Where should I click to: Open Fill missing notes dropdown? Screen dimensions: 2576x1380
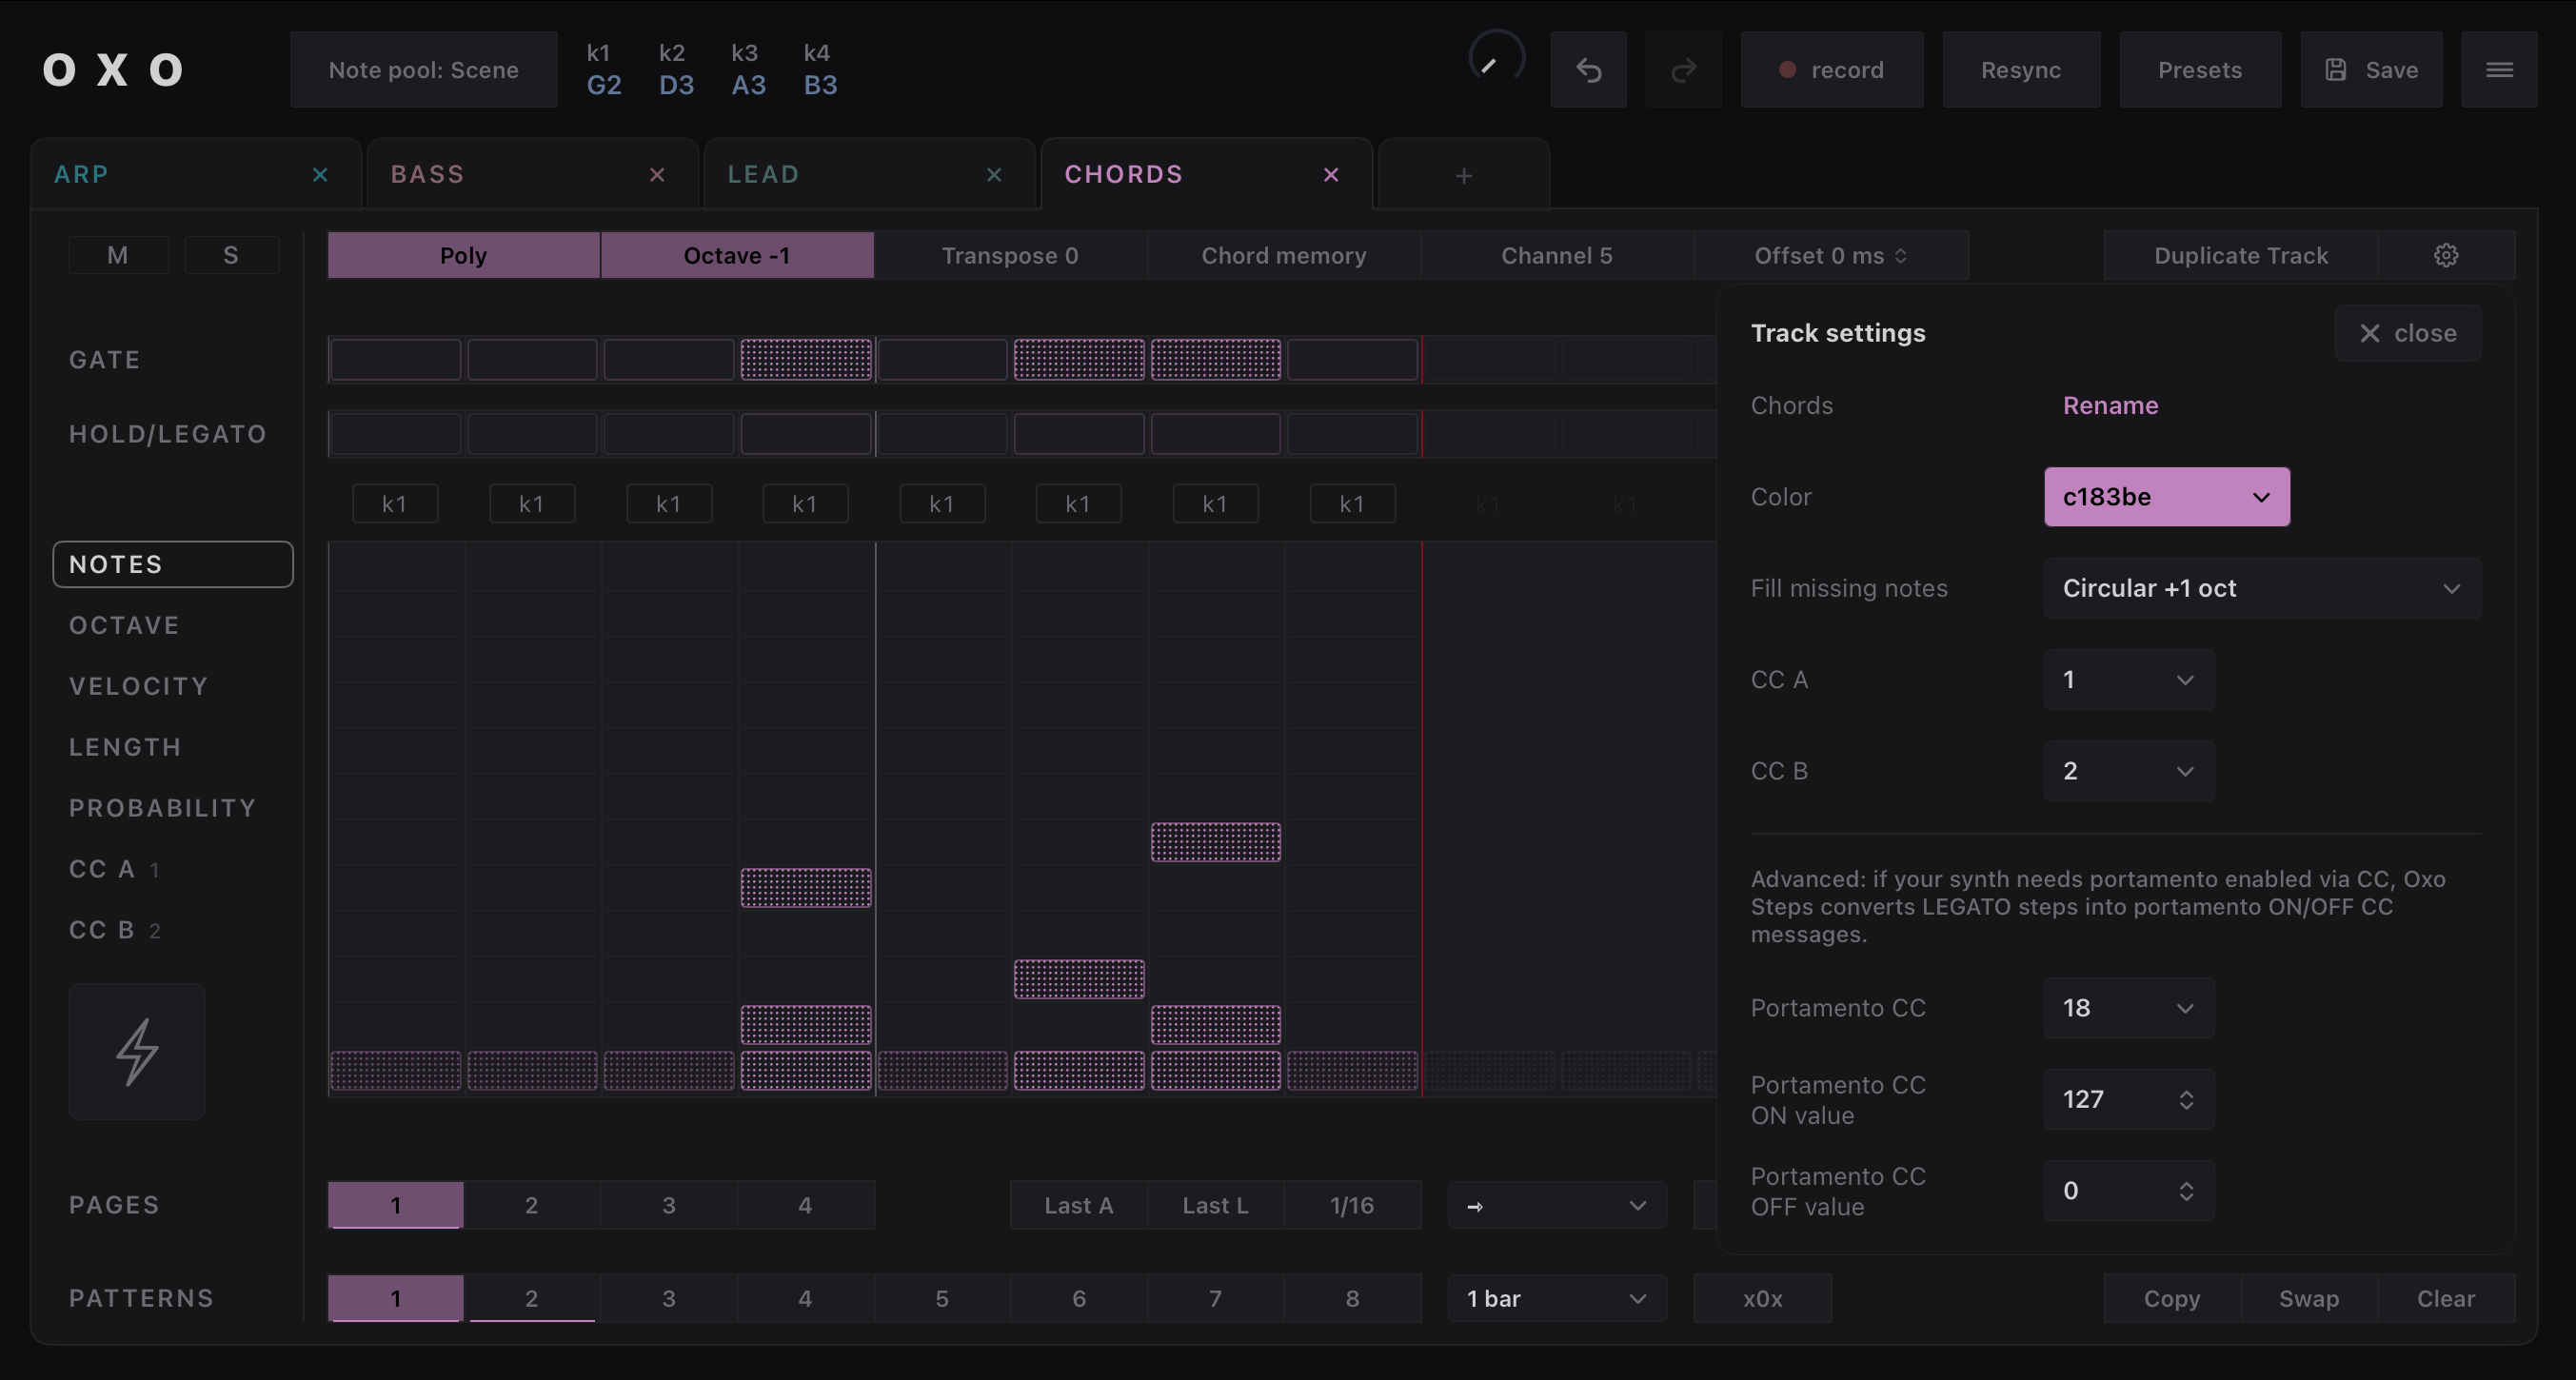tap(2262, 588)
